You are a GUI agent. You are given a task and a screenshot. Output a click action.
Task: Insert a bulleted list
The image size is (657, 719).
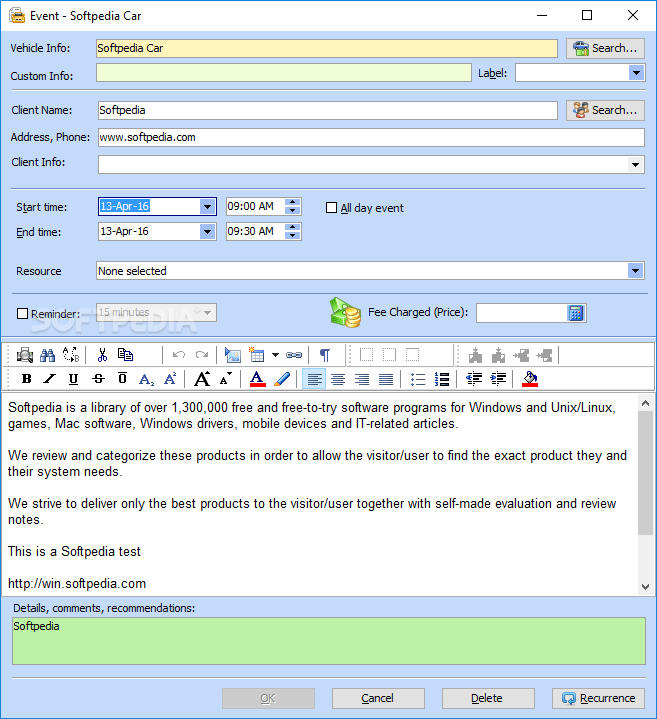(418, 380)
